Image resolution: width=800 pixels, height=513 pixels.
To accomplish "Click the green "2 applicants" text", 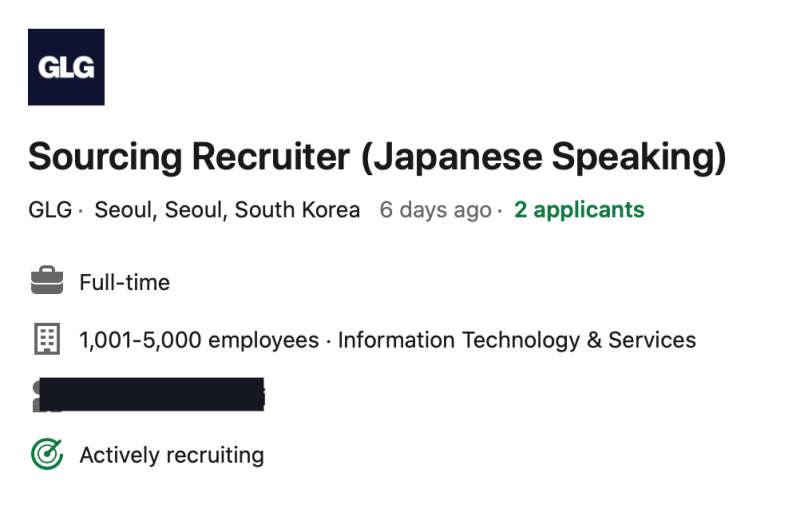I will coord(579,210).
